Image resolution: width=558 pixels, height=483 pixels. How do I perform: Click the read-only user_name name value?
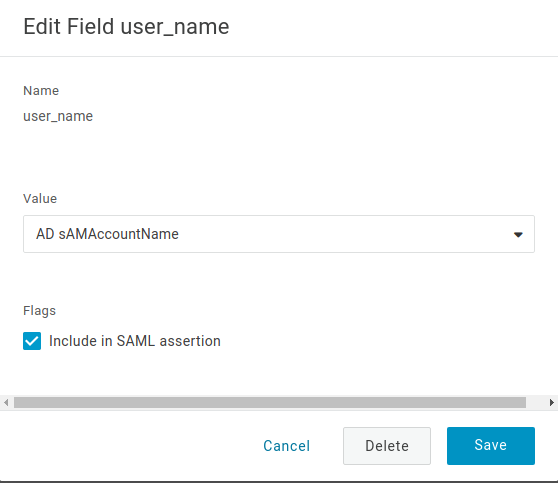(58, 116)
